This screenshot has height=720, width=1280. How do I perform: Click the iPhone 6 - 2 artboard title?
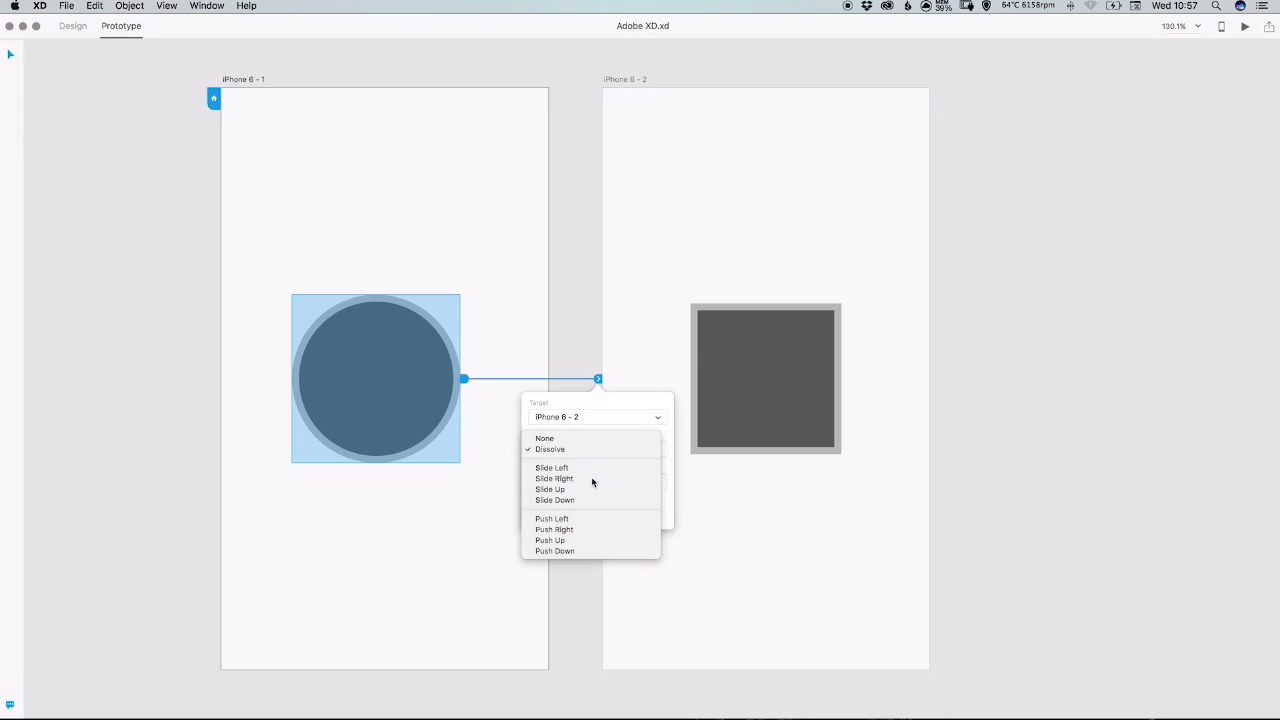pyautogui.click(x=625, y=79)
